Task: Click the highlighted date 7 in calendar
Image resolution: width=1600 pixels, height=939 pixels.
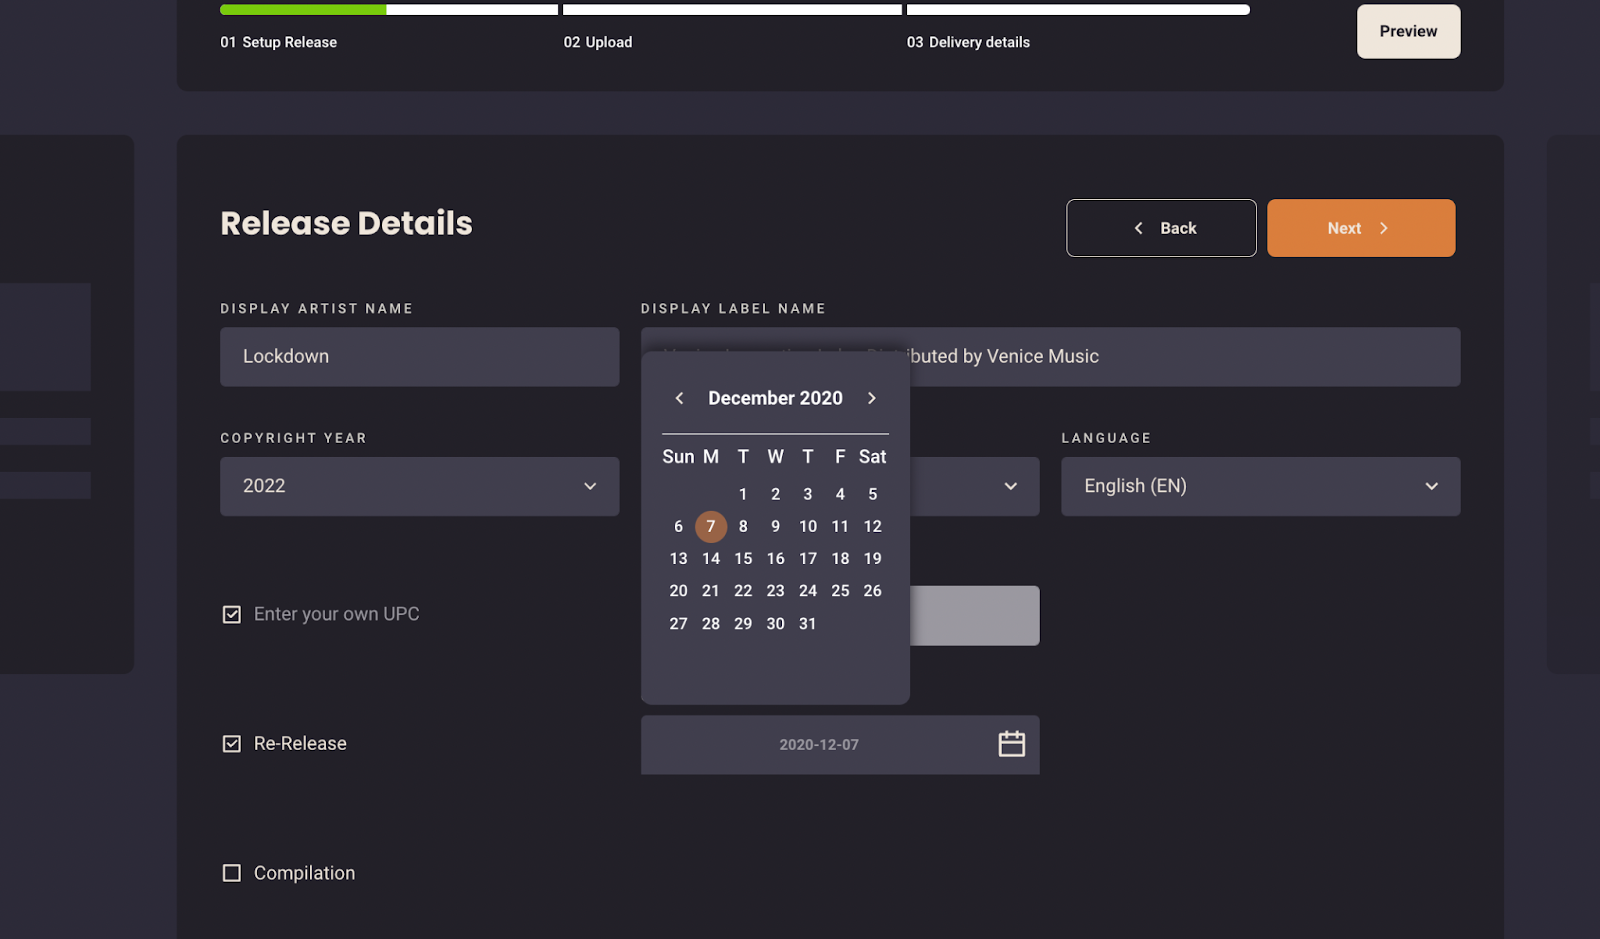Action: coord(711,526)
